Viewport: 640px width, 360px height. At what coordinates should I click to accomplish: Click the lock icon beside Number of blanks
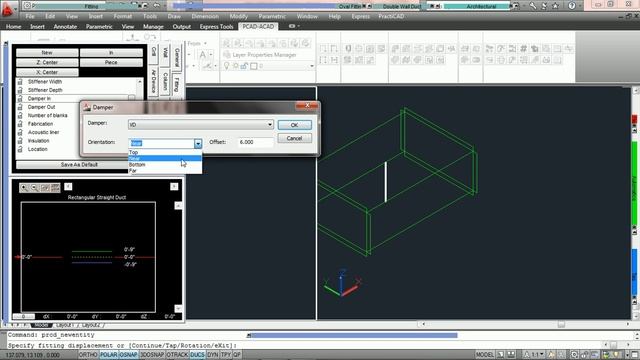(20, 116)
